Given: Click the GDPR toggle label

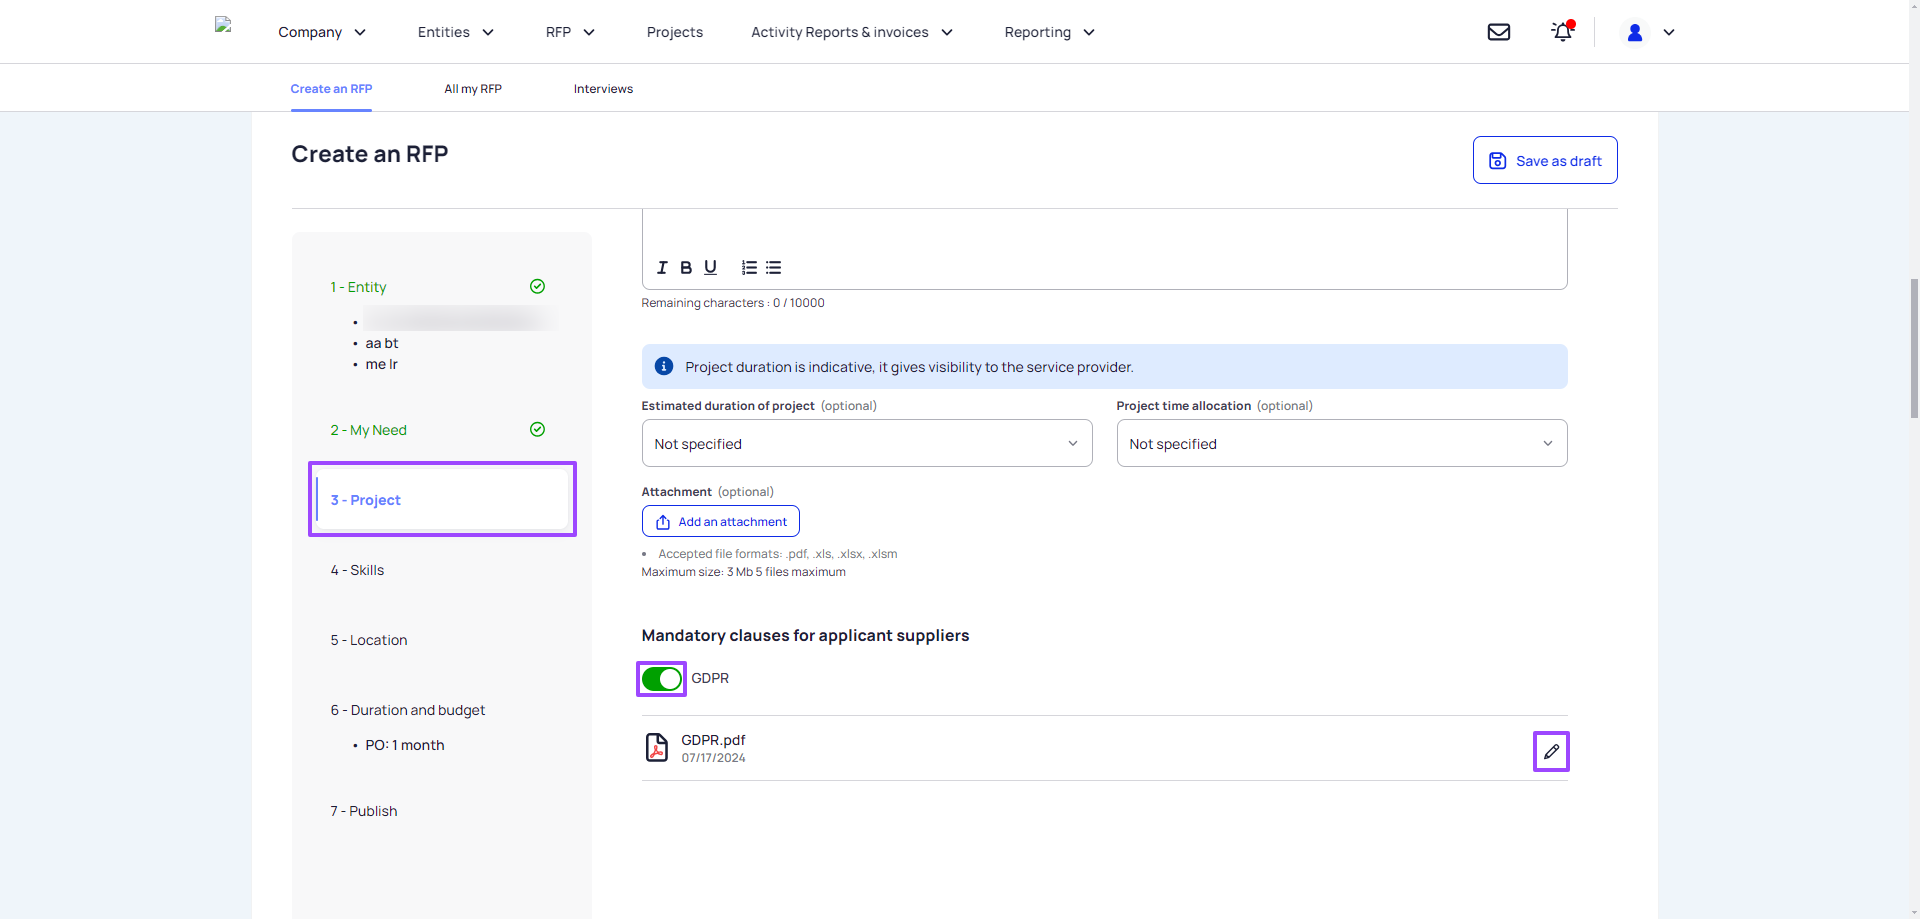Looking at the screenshot, I should (x=710, y=678).
